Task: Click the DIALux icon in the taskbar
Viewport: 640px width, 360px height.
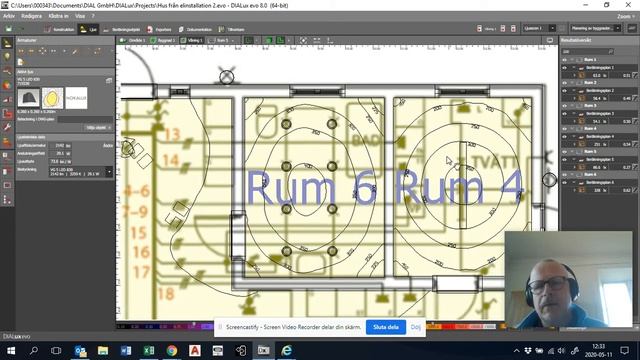Action: click(263, 351)
